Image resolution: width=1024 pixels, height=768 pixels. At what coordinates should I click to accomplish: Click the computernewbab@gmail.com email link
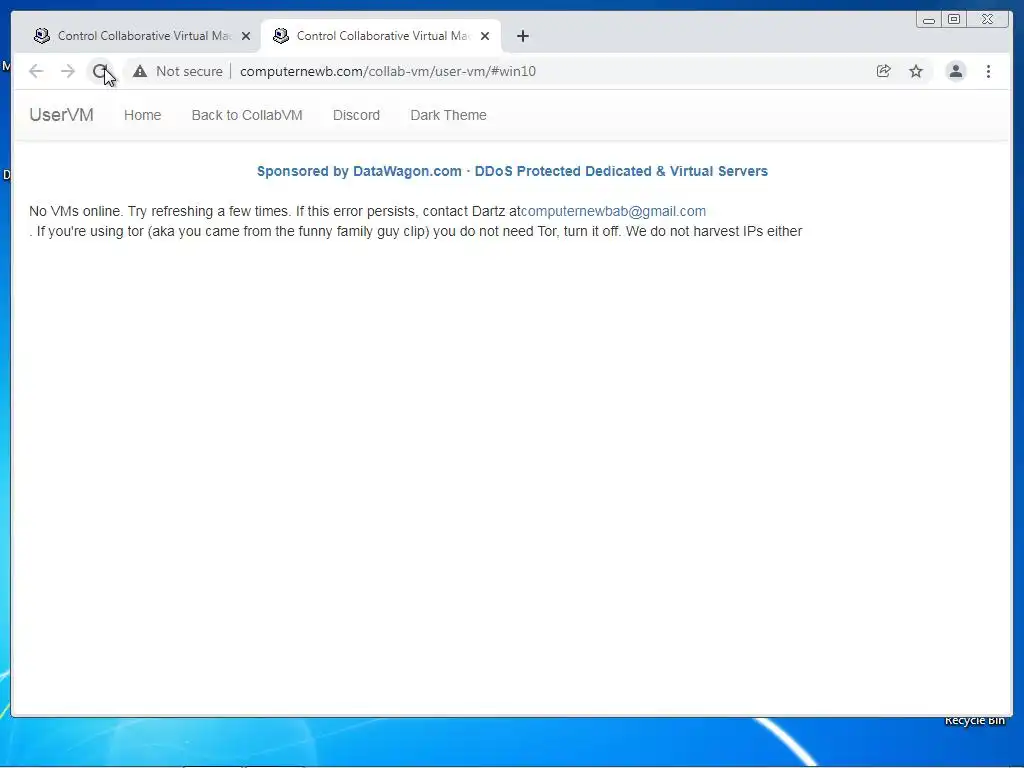point(613,211)
